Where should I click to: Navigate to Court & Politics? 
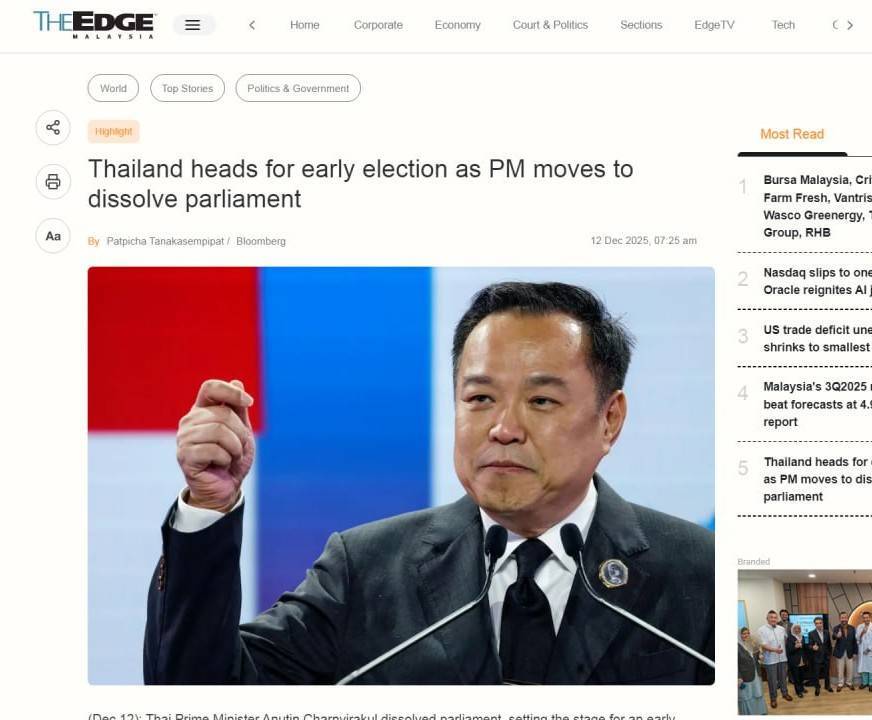pyautogui.click(x=550, y=25)
